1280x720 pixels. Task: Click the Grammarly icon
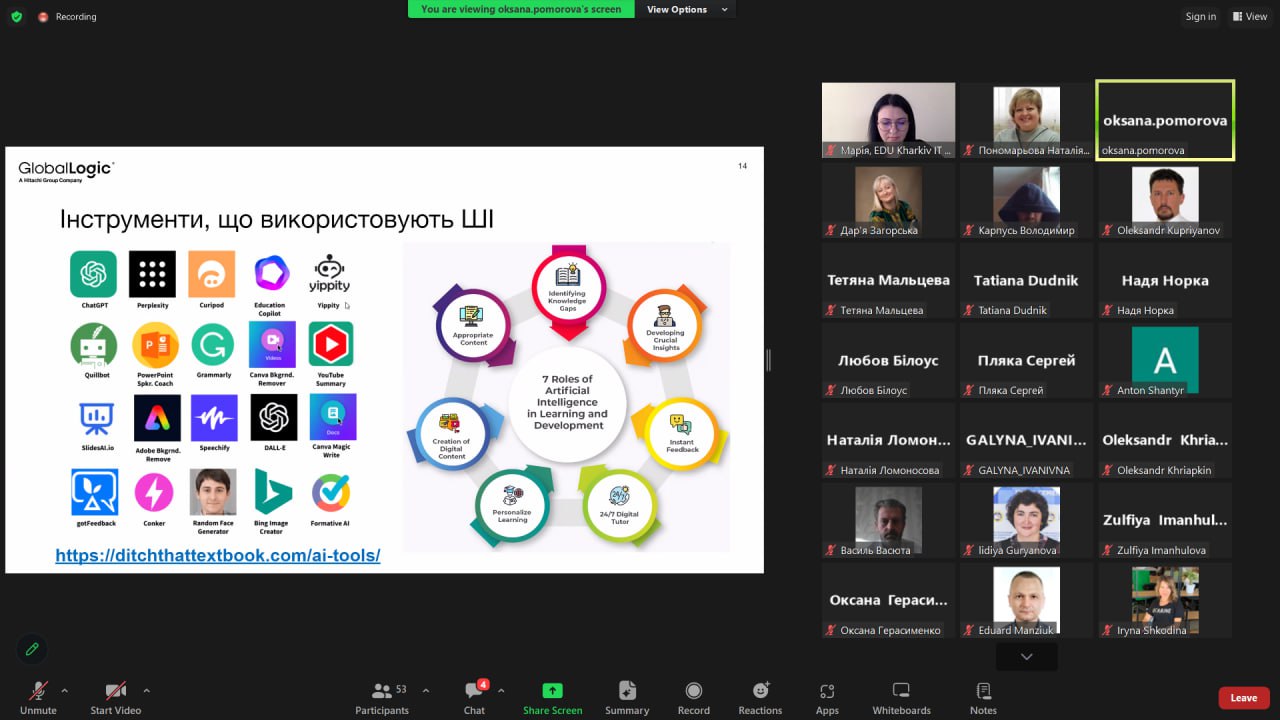[213, 345]
